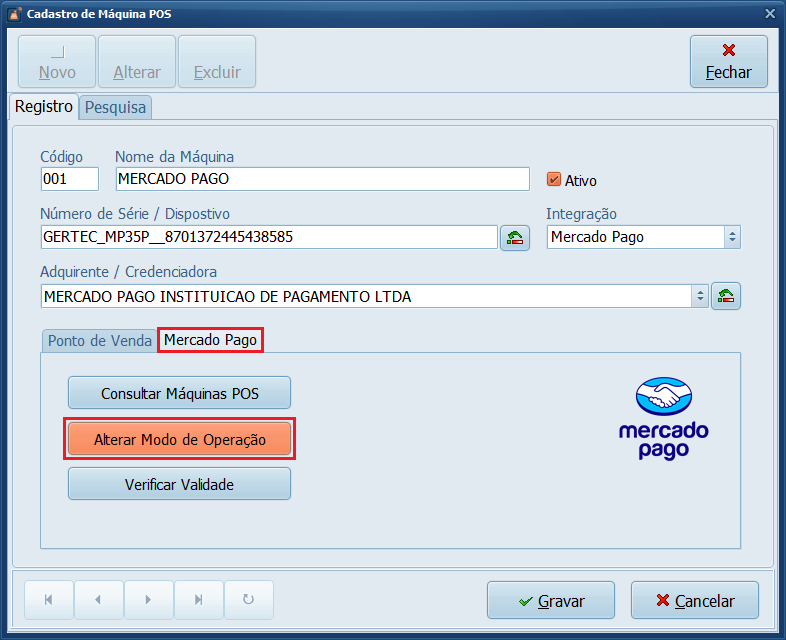786x640 pixels.
Task: Click the app icon in title bar
Action: coord(15,14)
